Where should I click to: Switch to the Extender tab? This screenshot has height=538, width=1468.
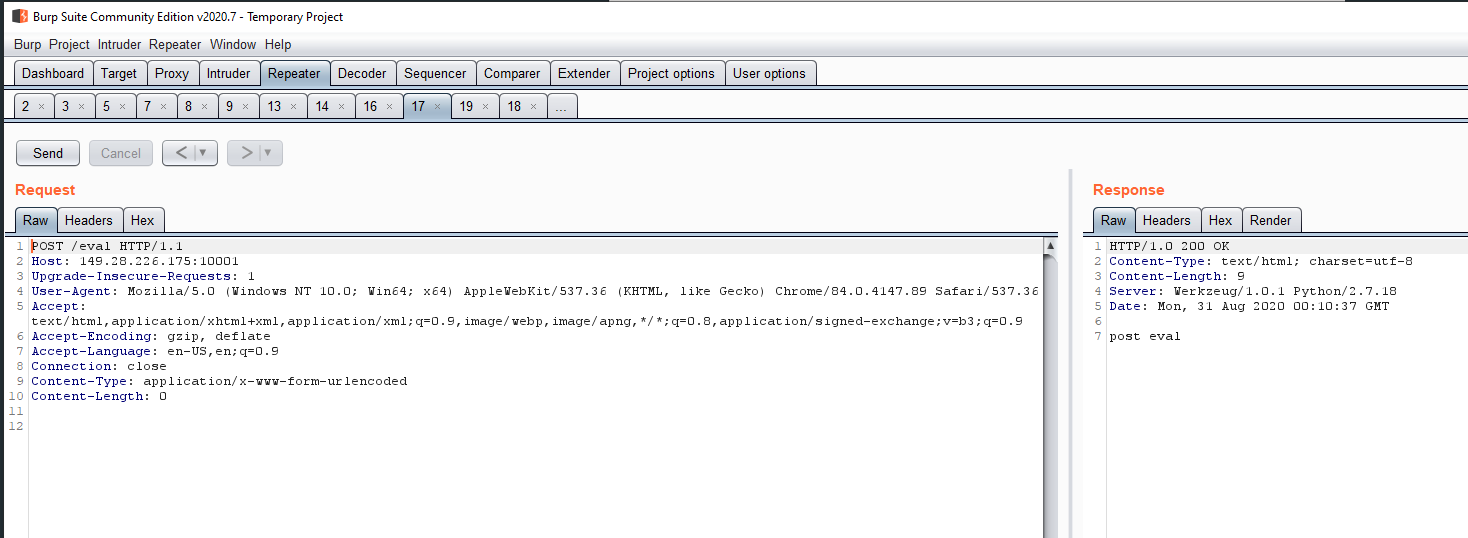pyautogui.click(x=584, y=73)
